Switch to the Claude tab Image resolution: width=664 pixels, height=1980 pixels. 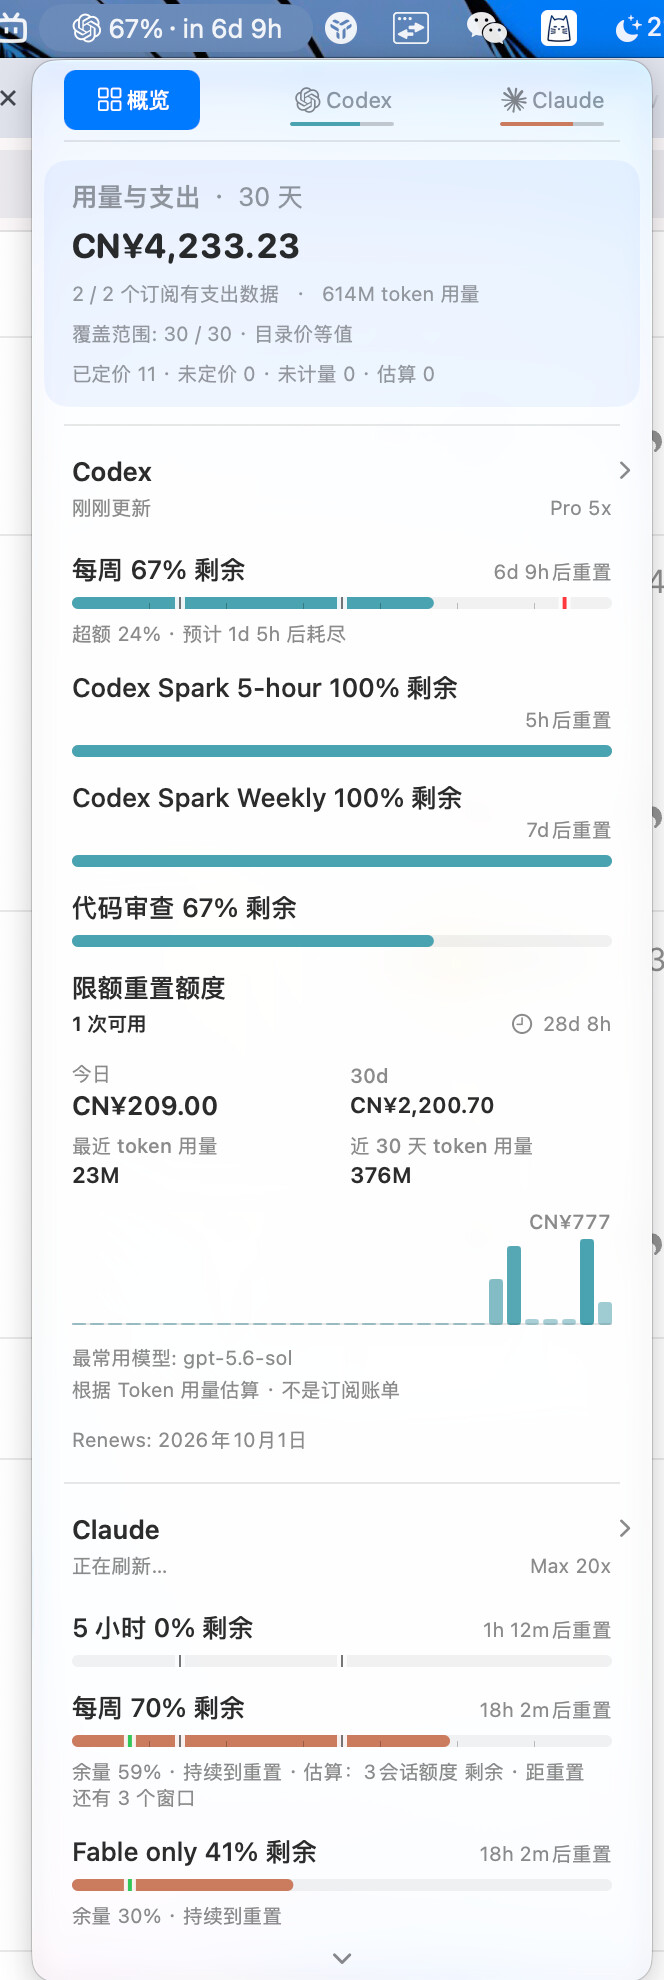pos(552,101)
